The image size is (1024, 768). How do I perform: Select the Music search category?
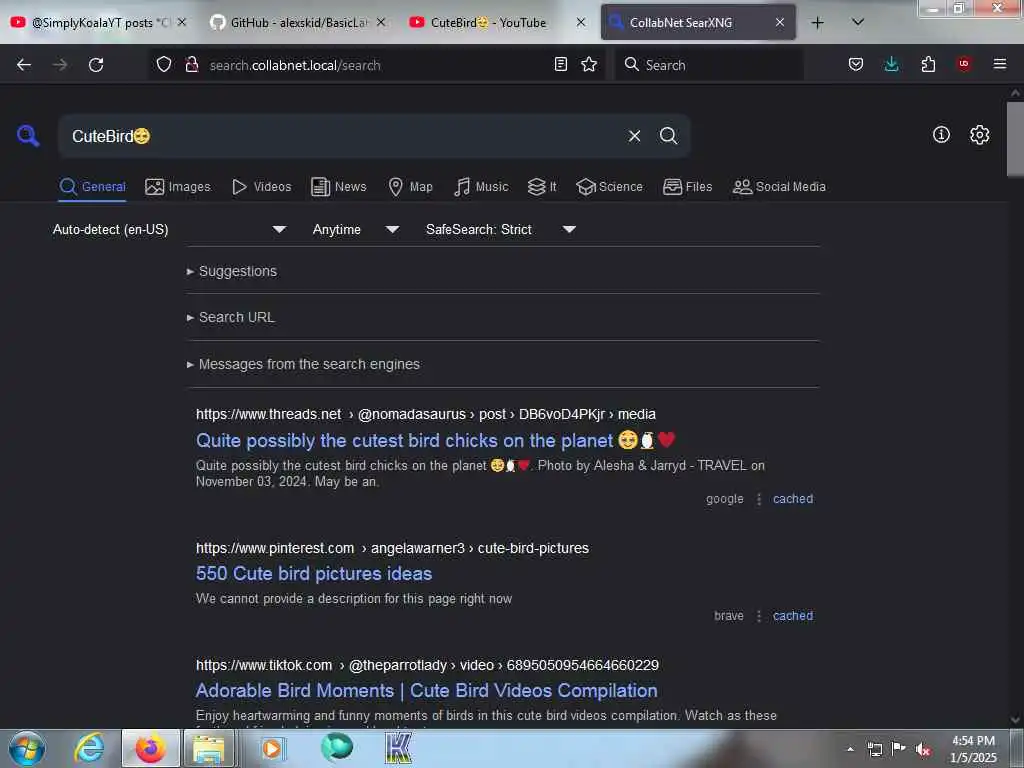[481, 187]
